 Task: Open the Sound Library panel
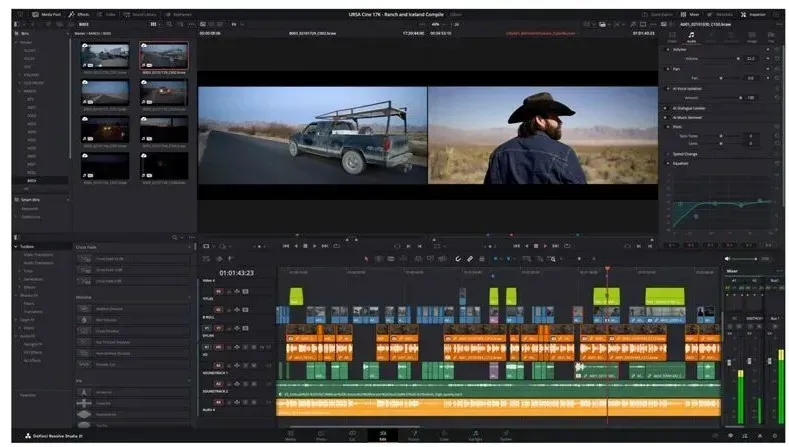(x=138, y=15)
